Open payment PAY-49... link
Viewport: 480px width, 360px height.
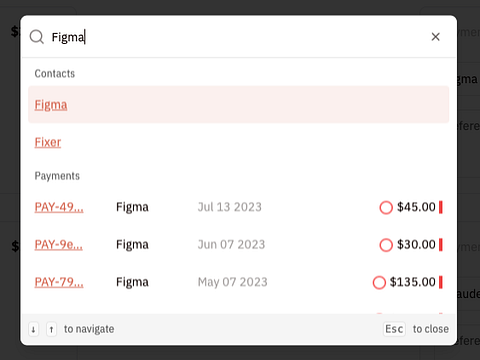[x=59, y=207]
